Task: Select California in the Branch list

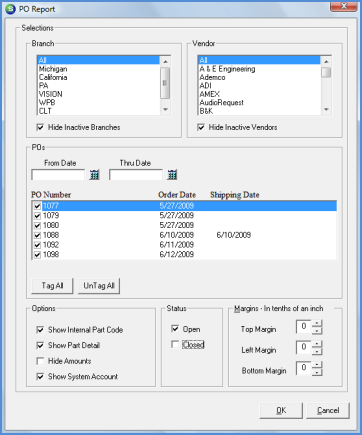Action: [x=98, y=77]
